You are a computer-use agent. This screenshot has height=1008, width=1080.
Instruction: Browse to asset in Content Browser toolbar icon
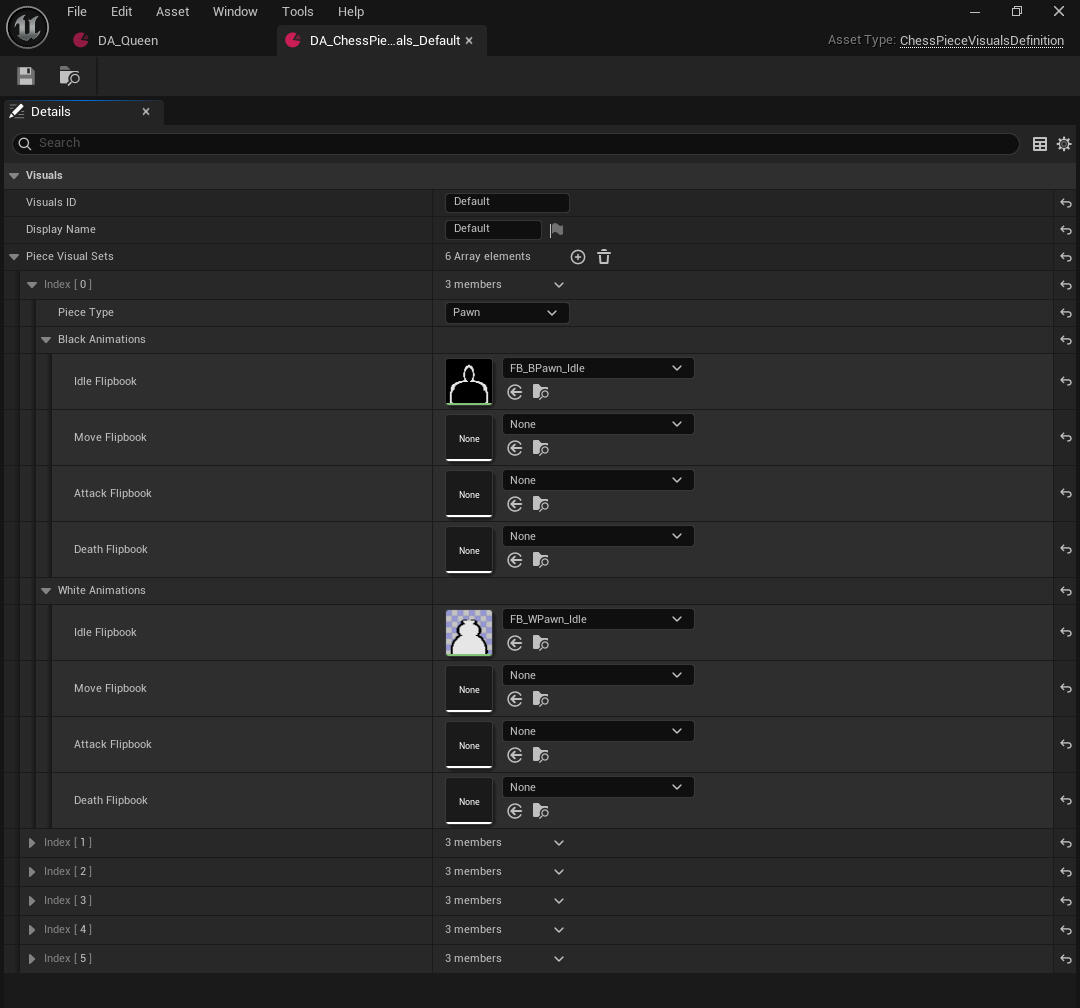[69, 76]
